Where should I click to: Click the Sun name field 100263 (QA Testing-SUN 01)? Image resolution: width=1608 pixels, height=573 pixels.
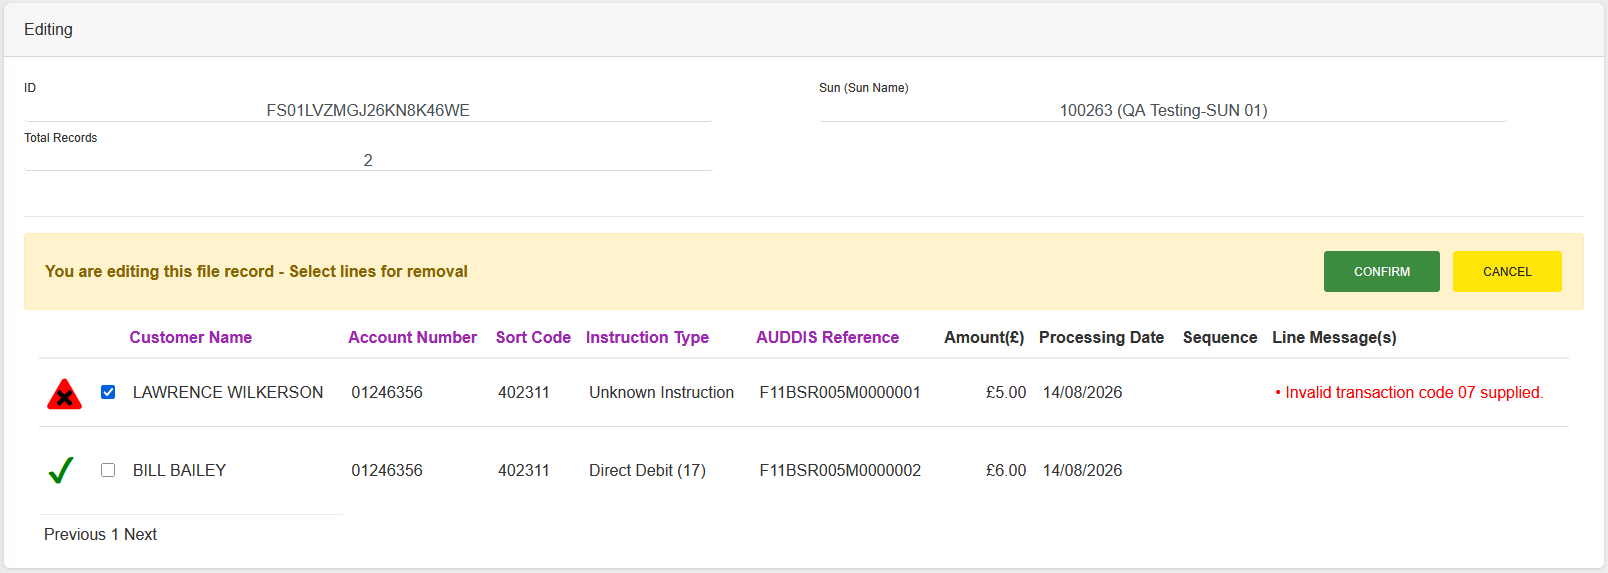(x=1163, y=110)
